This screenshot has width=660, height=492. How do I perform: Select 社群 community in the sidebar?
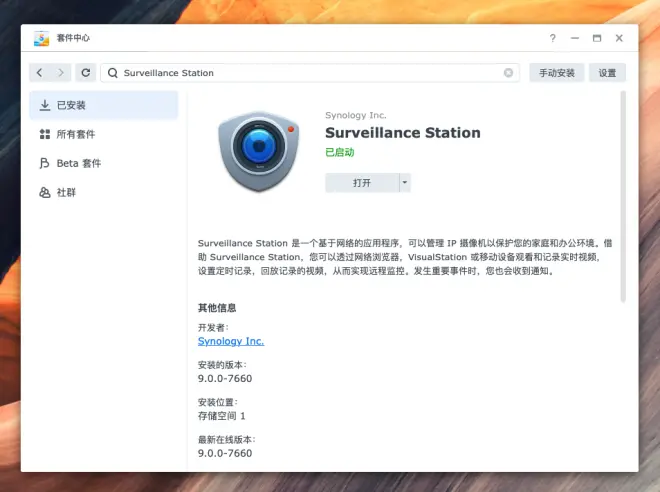[104, 192]
